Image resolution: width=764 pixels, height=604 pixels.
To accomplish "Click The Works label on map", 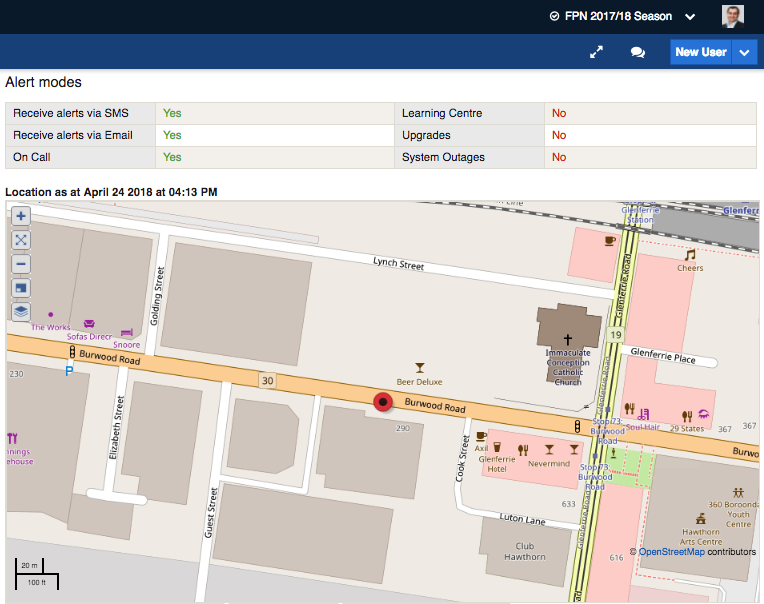I will (x=51, y=327).
